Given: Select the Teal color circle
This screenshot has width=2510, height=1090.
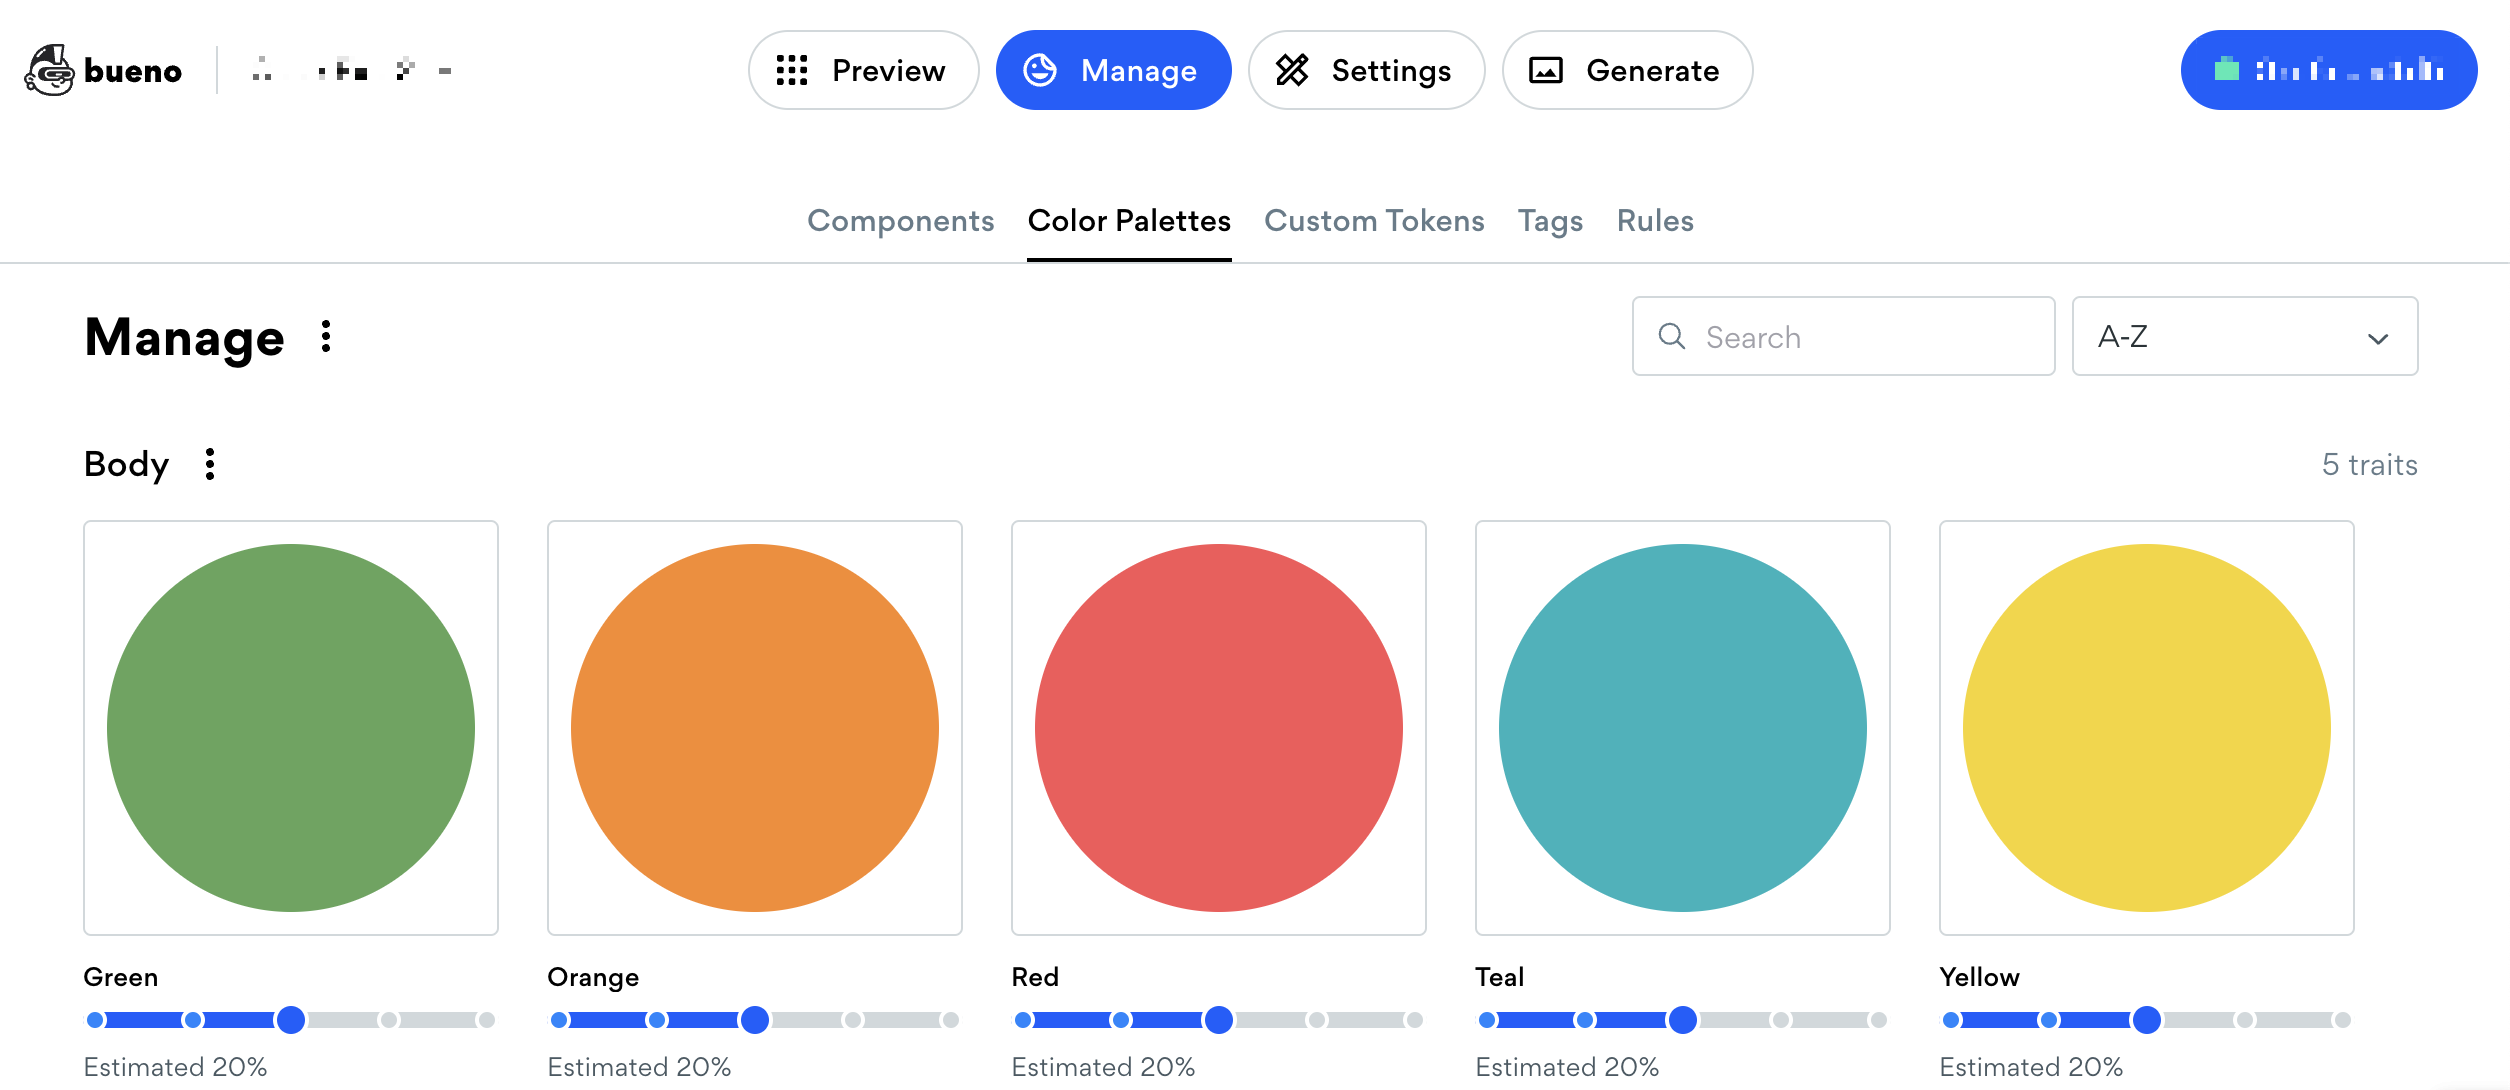Looking at the screenshot, I should (x=1682, y=729).
